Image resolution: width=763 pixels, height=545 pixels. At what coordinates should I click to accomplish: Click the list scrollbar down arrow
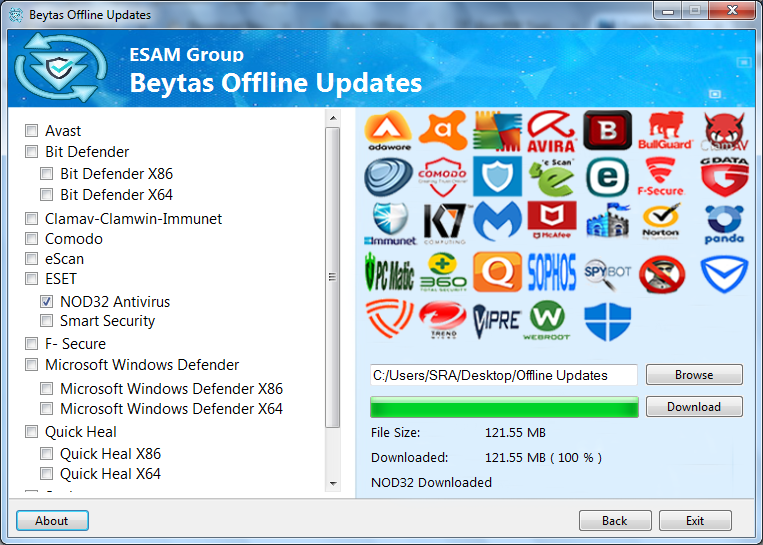click(x=333, y=483)
